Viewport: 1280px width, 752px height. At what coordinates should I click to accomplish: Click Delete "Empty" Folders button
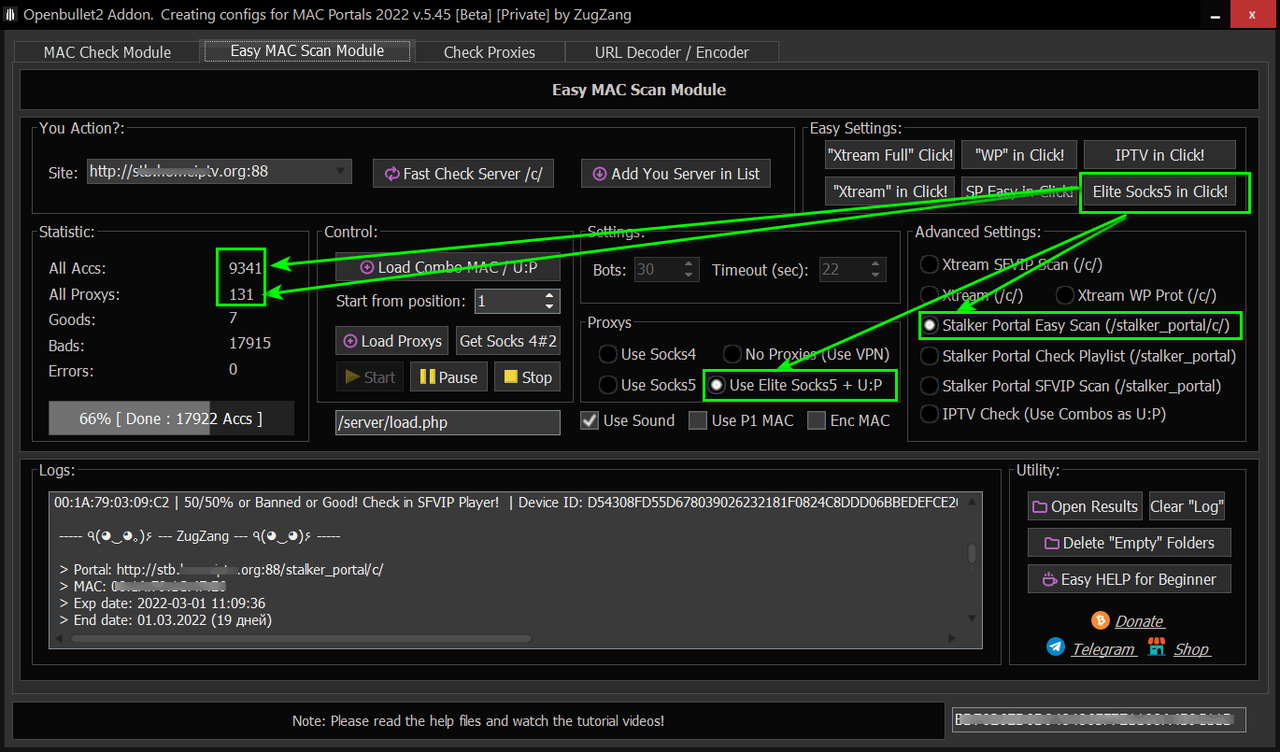[1129, 543]
